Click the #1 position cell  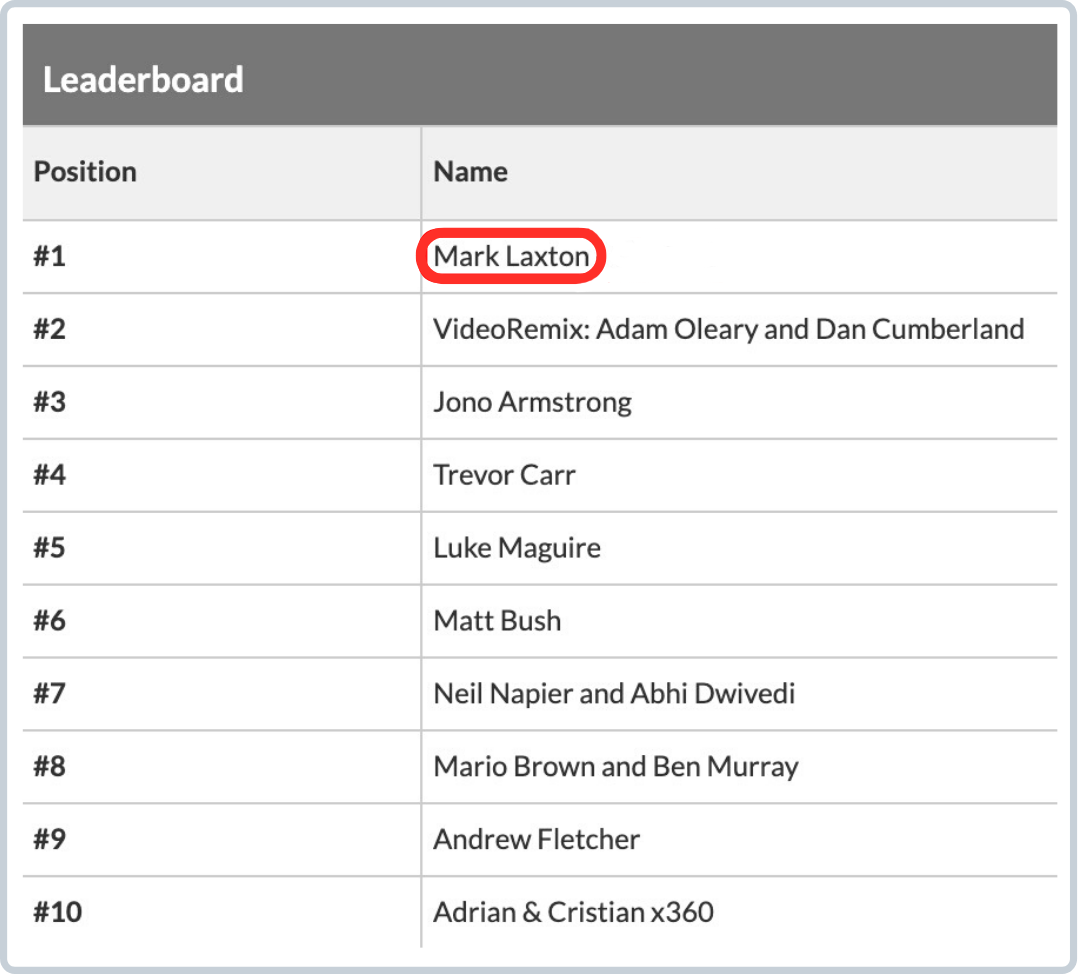49,257
